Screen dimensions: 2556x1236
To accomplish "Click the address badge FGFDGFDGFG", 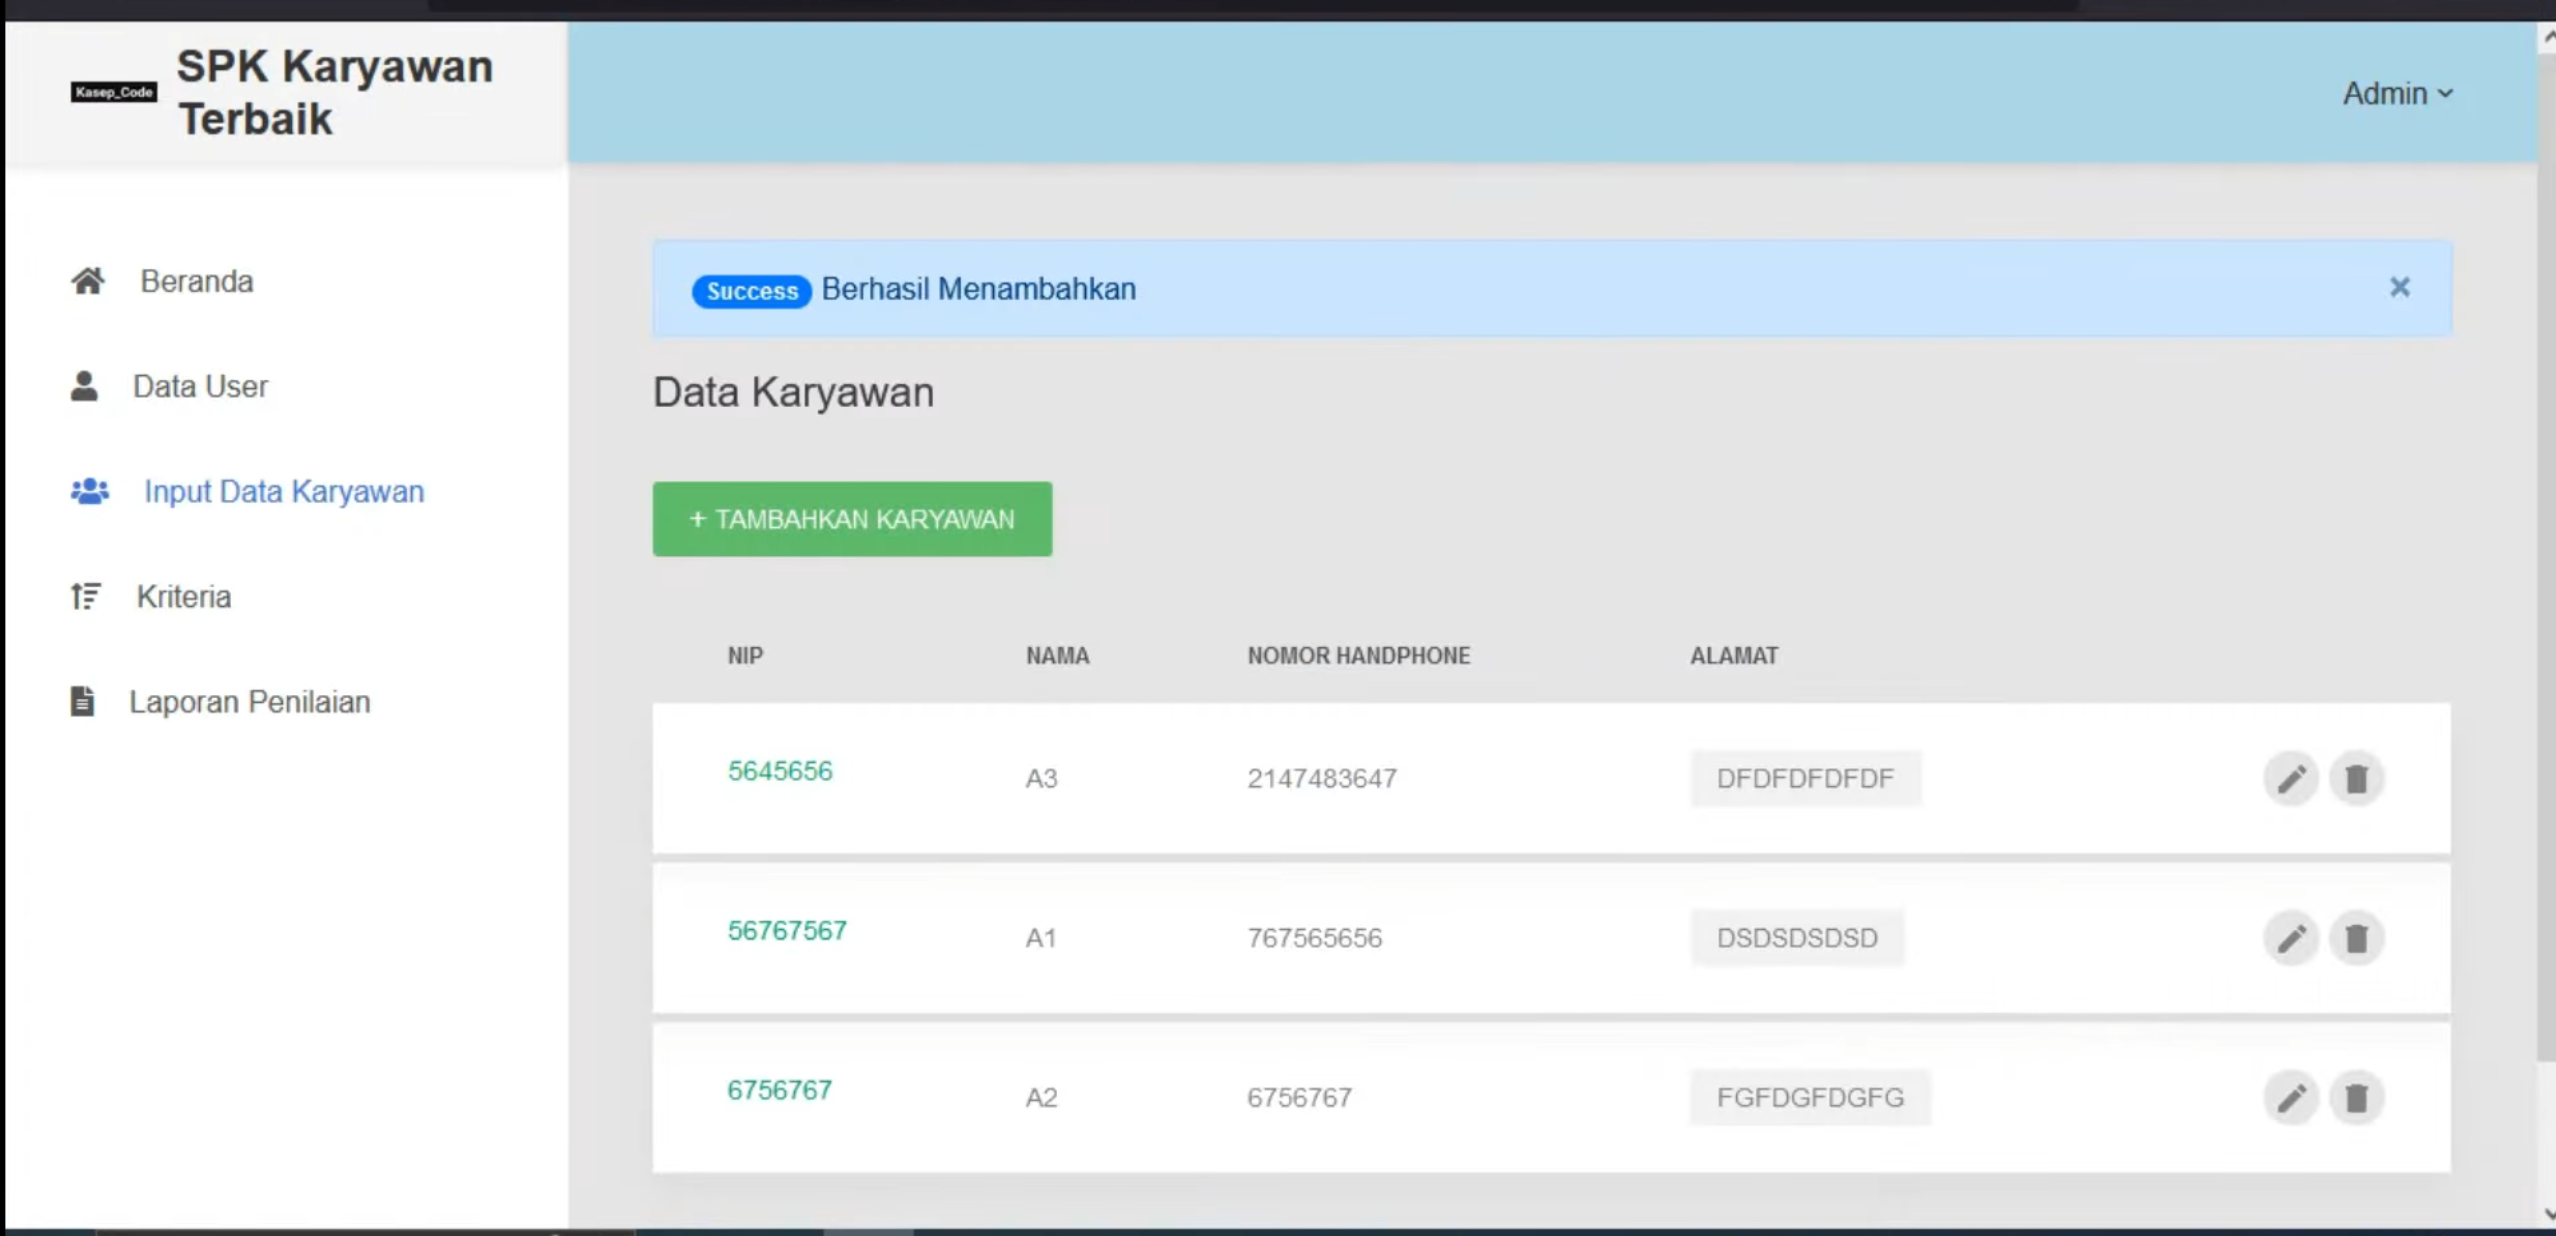I will tap(1810, 1098).
